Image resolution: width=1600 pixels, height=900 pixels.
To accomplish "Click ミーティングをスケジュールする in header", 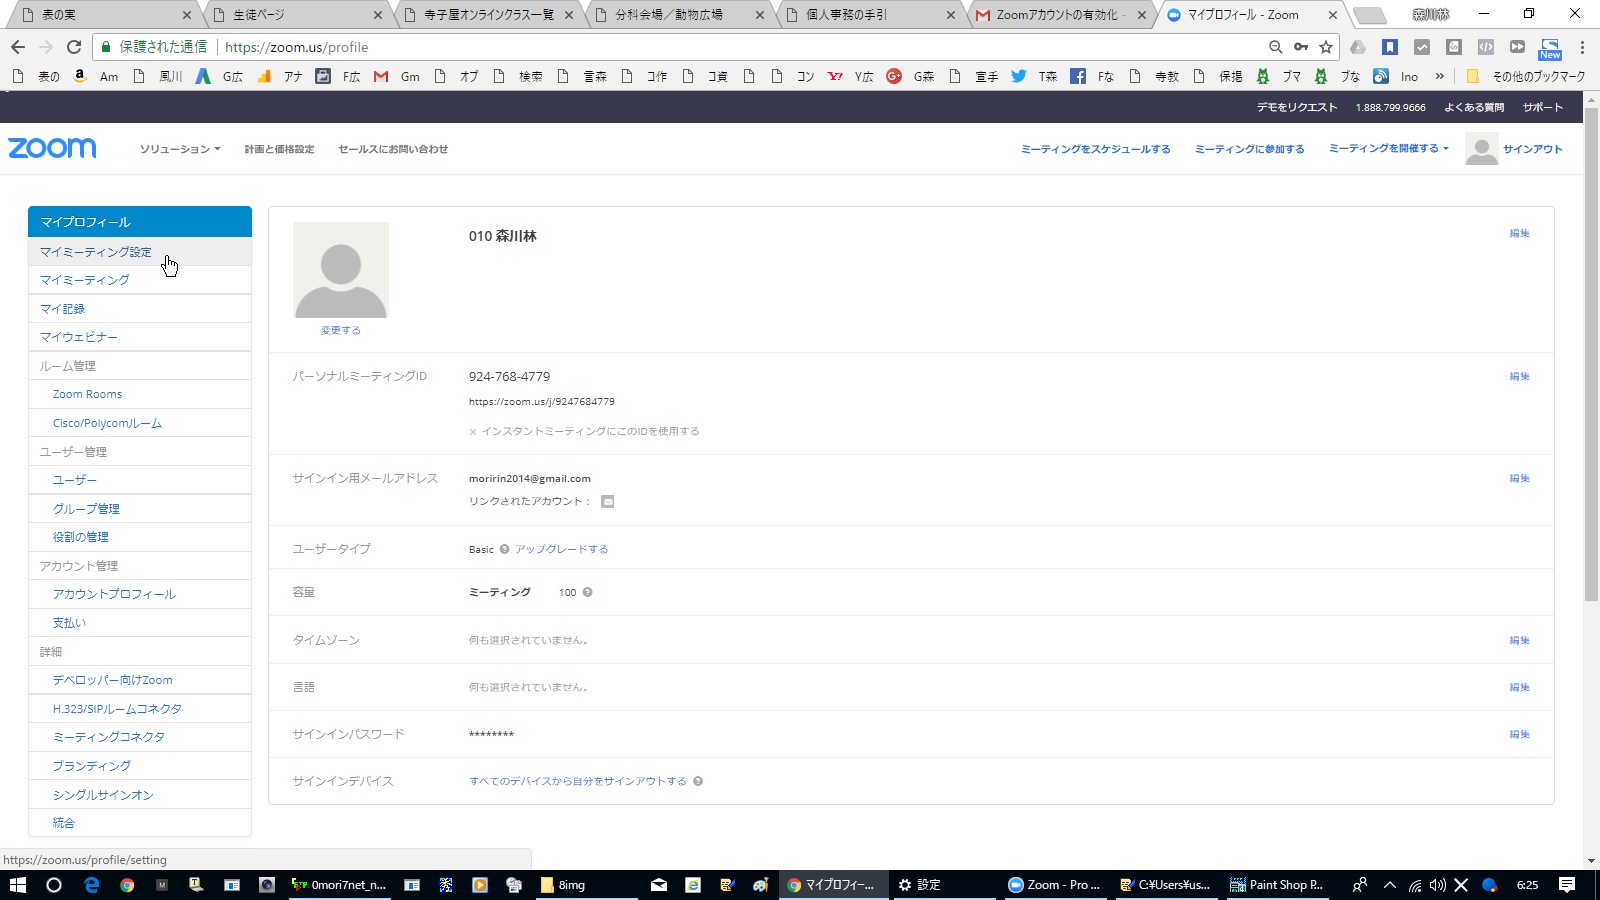I will point(1095,149).
